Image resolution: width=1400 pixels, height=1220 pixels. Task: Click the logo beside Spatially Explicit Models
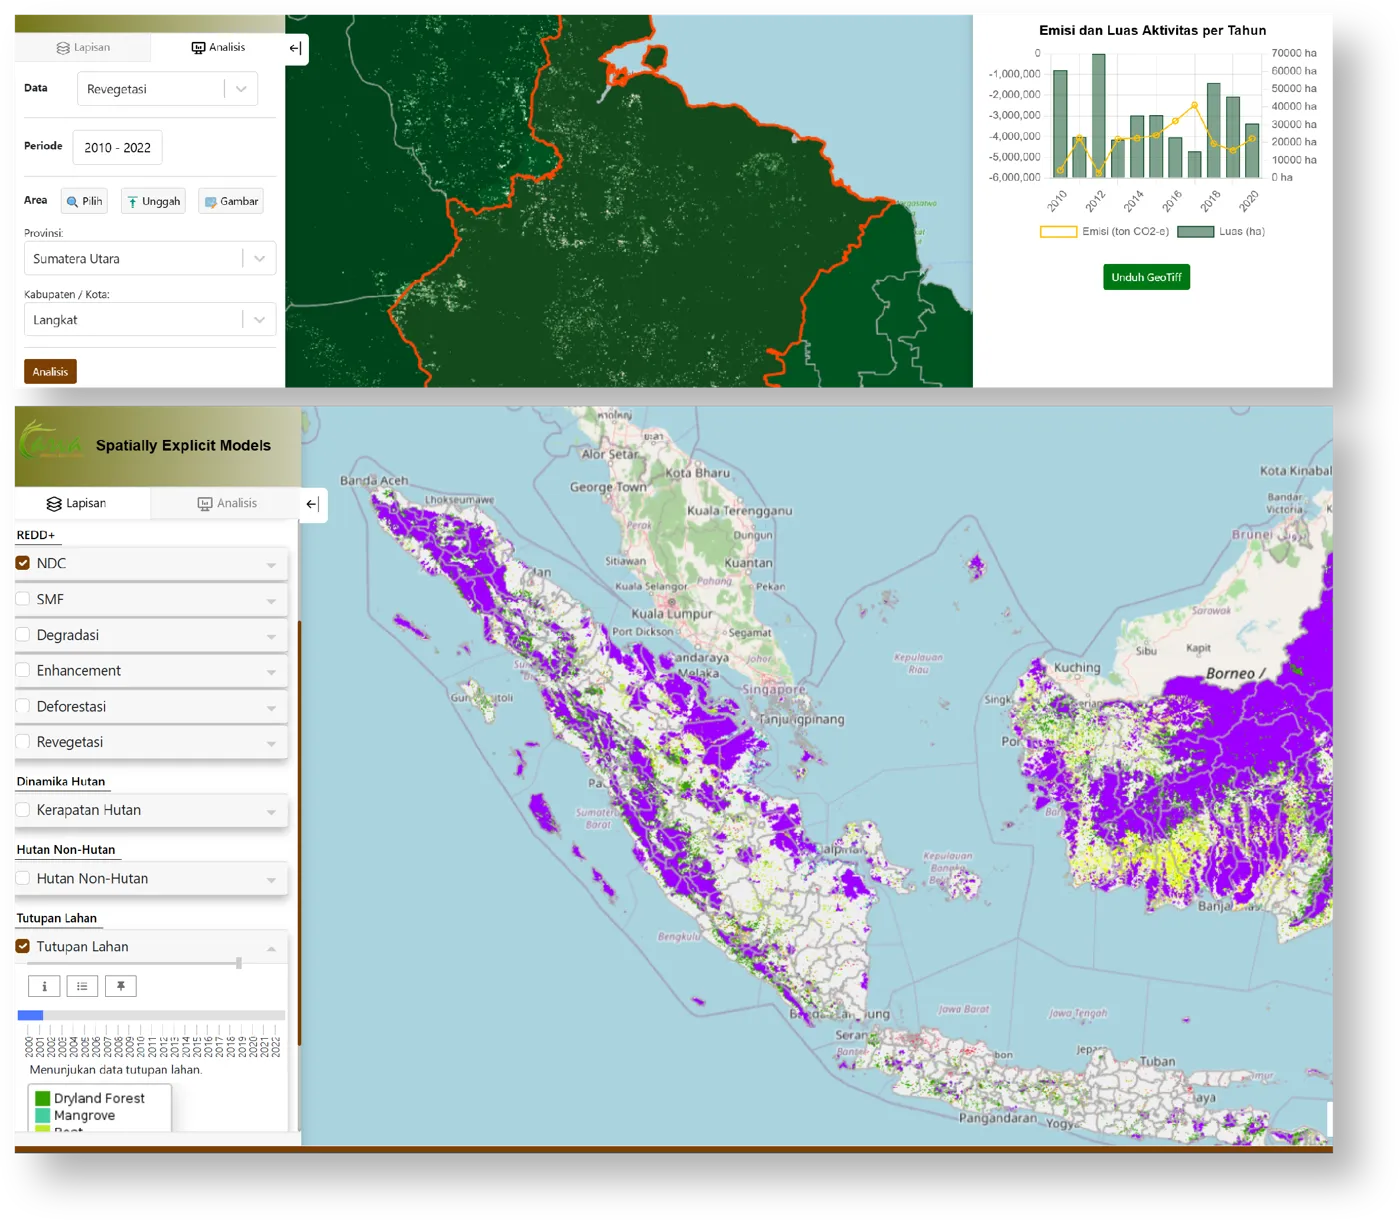pos(51,440)
